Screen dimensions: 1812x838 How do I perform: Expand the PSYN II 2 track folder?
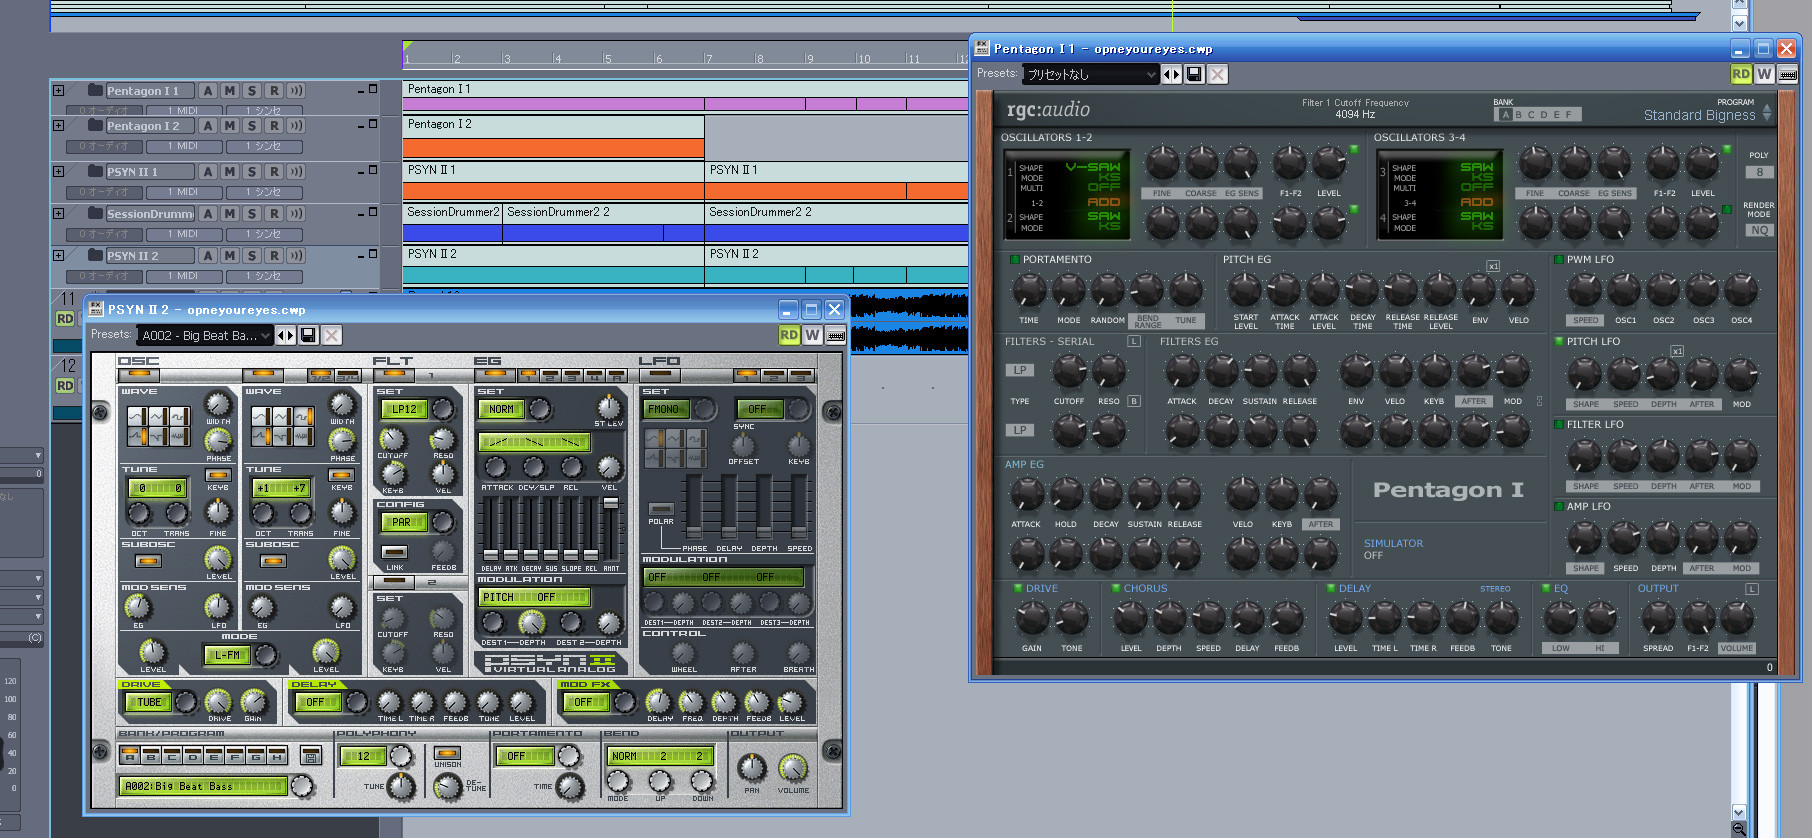(58, 255)
